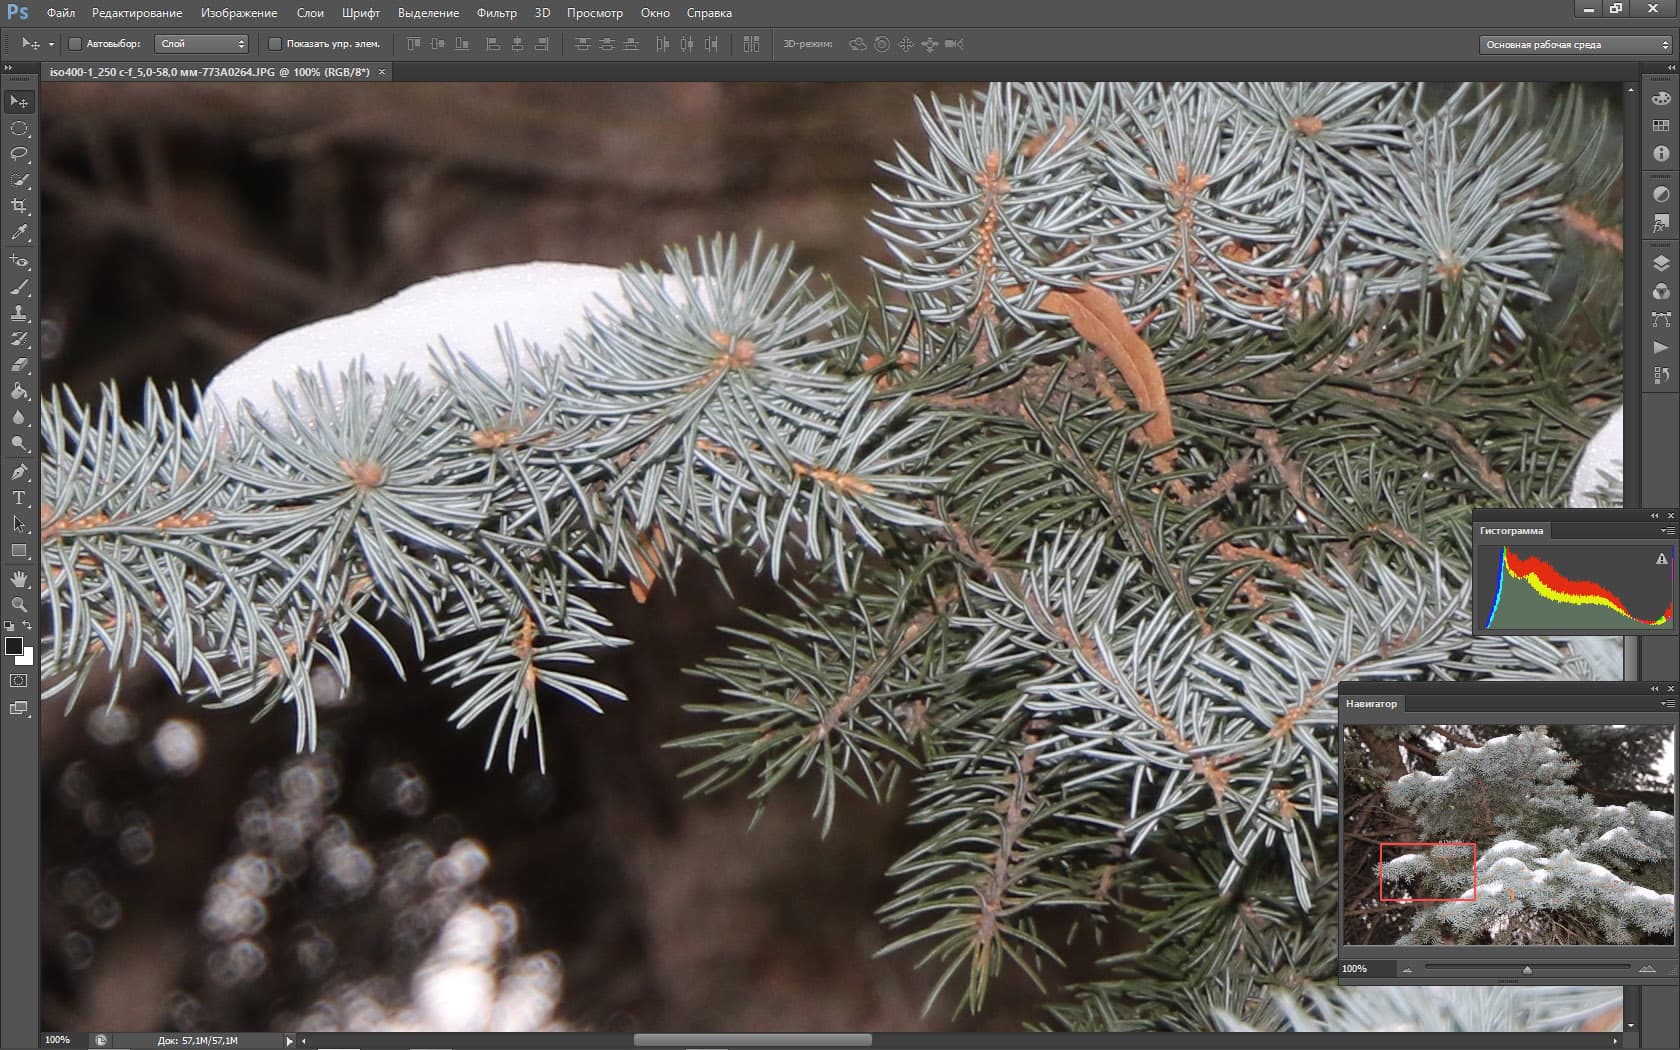Screen dimensions: 1680x1050
Task: Select the Pen tool
Action: pyautogui.click(x=19, y=471)
